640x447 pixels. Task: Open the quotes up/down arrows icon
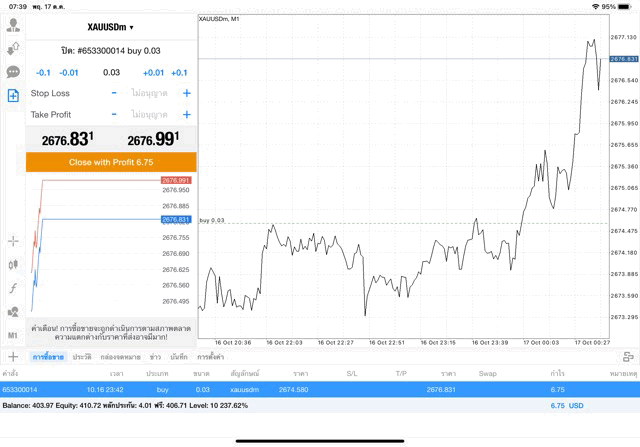[13, 48]
